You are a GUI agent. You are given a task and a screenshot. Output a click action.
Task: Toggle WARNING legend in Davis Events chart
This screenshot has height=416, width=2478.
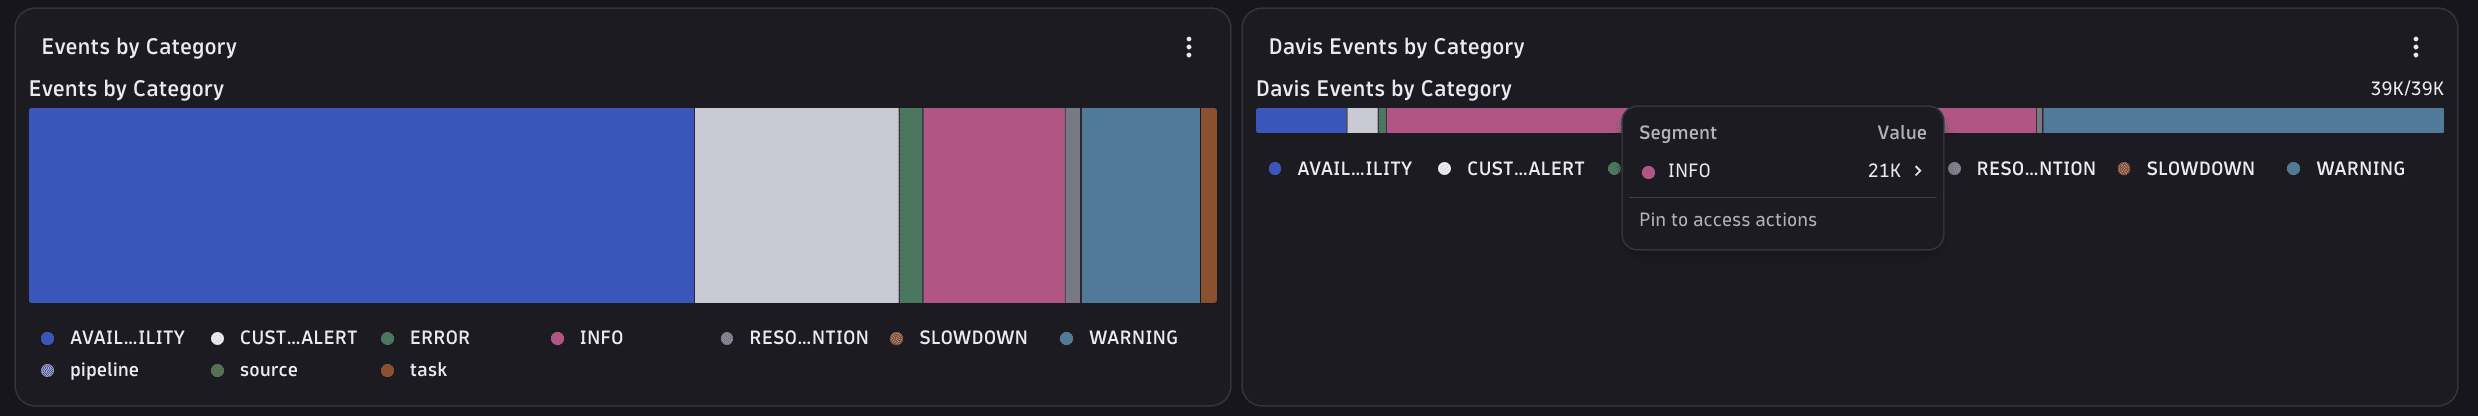click(2346, 169)
